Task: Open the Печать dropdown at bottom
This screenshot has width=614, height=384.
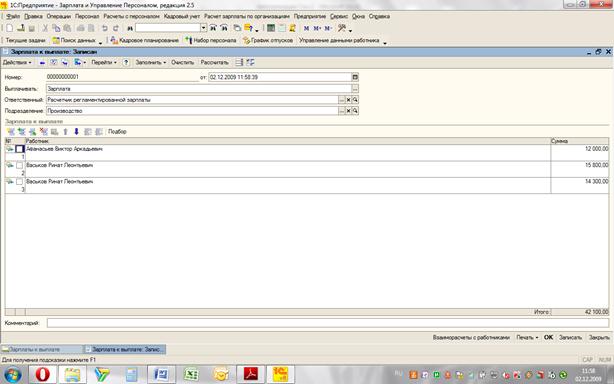Action: [527, 337]
